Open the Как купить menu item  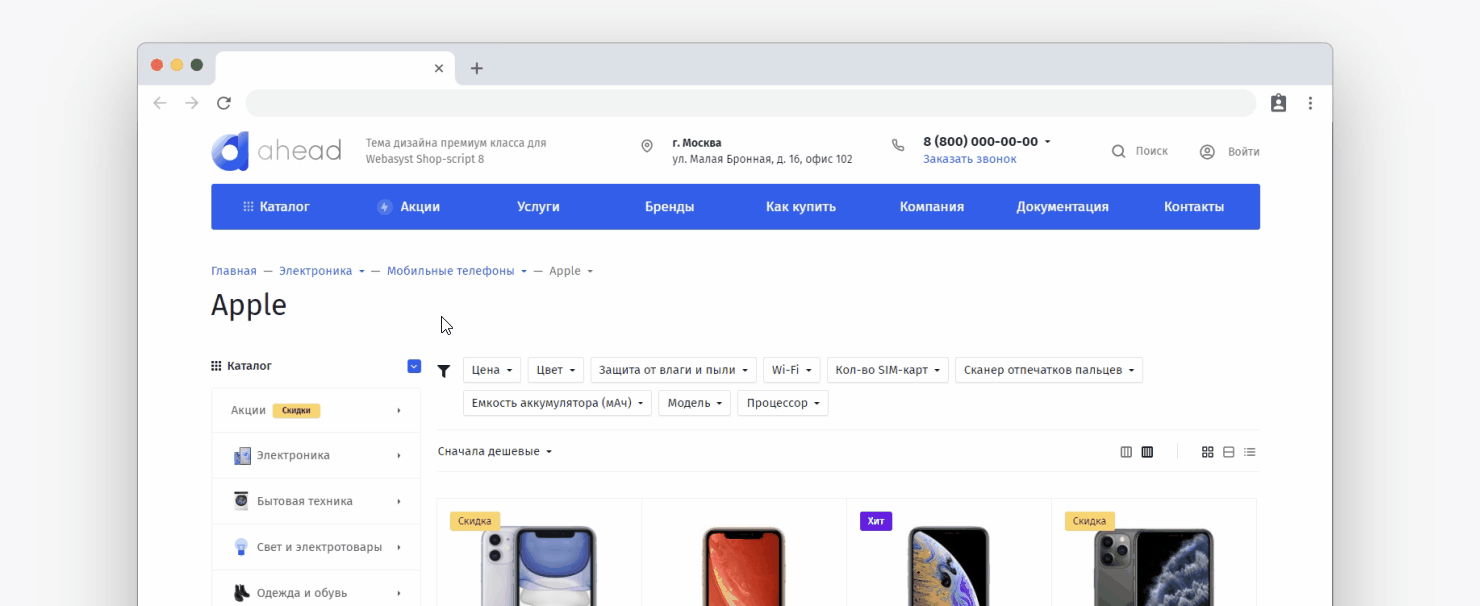(x=801, y=207)
